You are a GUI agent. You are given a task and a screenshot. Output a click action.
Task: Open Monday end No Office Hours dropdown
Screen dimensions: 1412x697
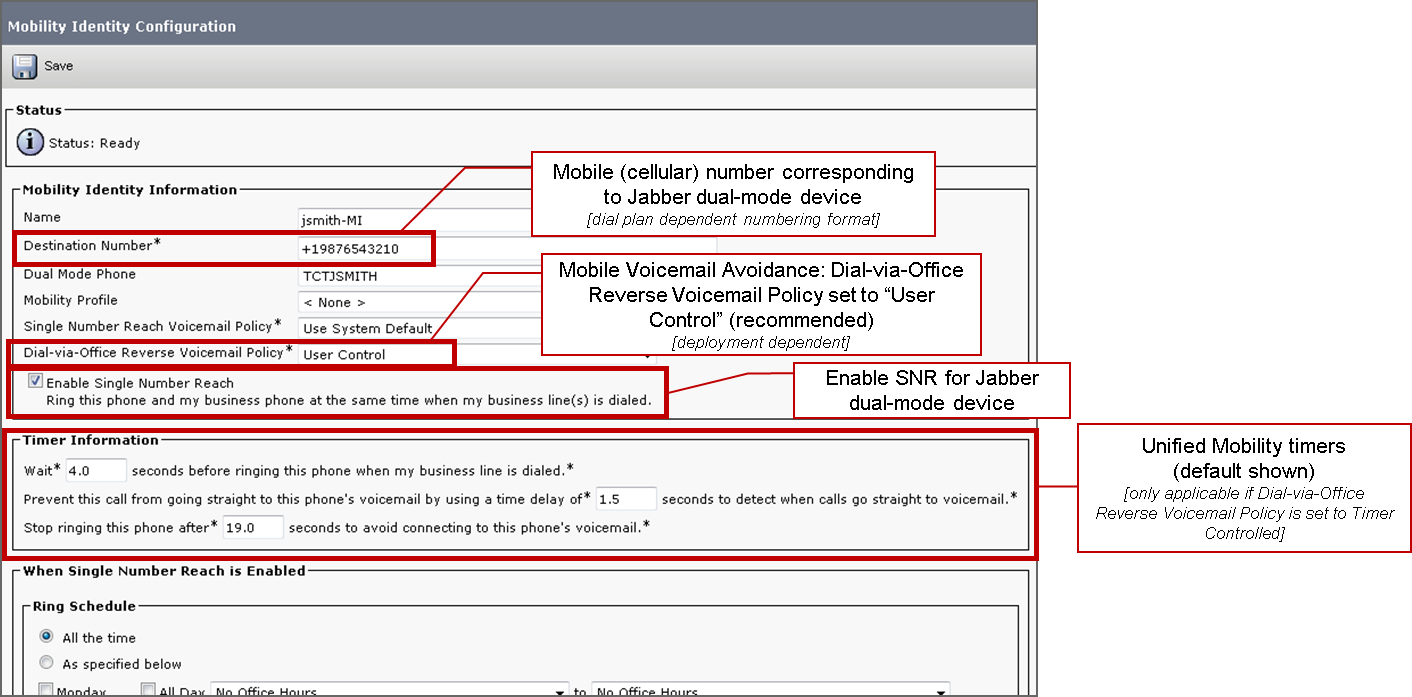(x=770, y=690)
